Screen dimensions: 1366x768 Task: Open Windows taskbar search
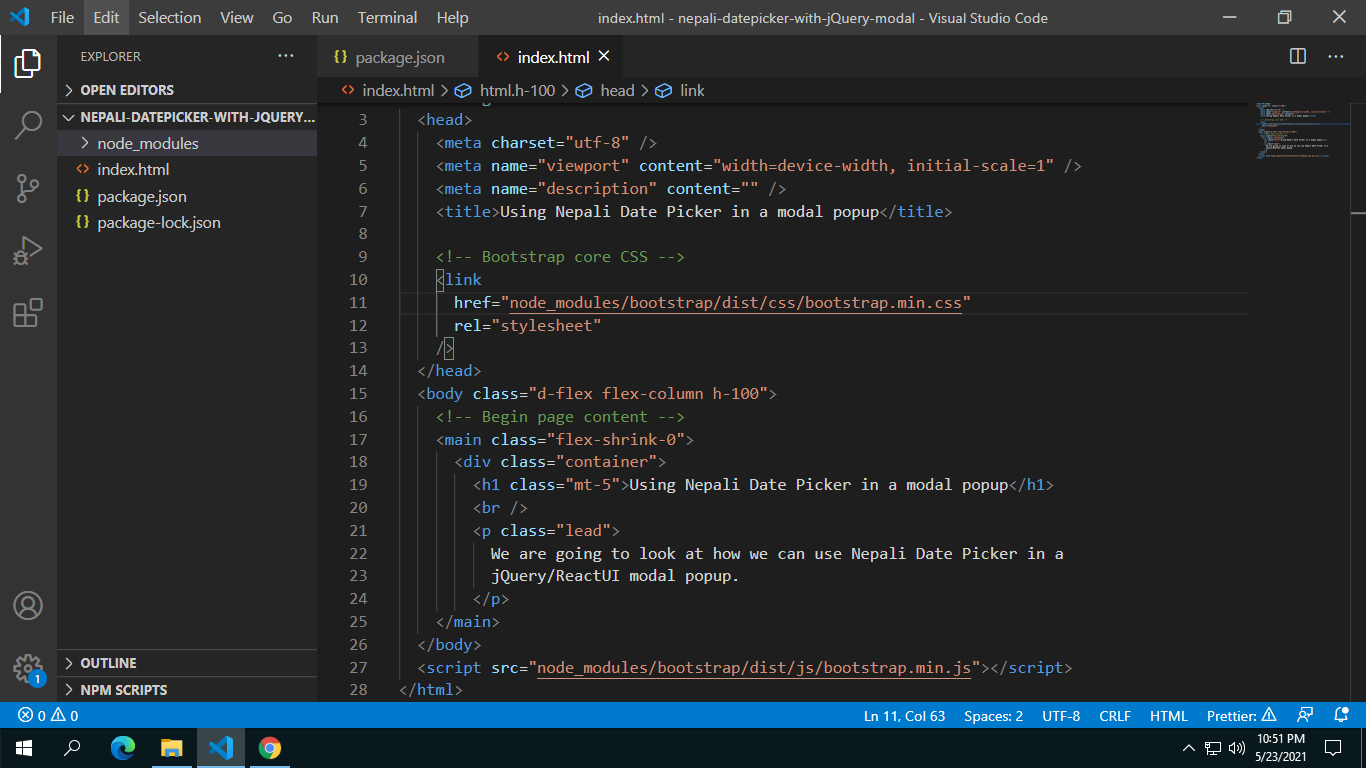click(72, 748)
